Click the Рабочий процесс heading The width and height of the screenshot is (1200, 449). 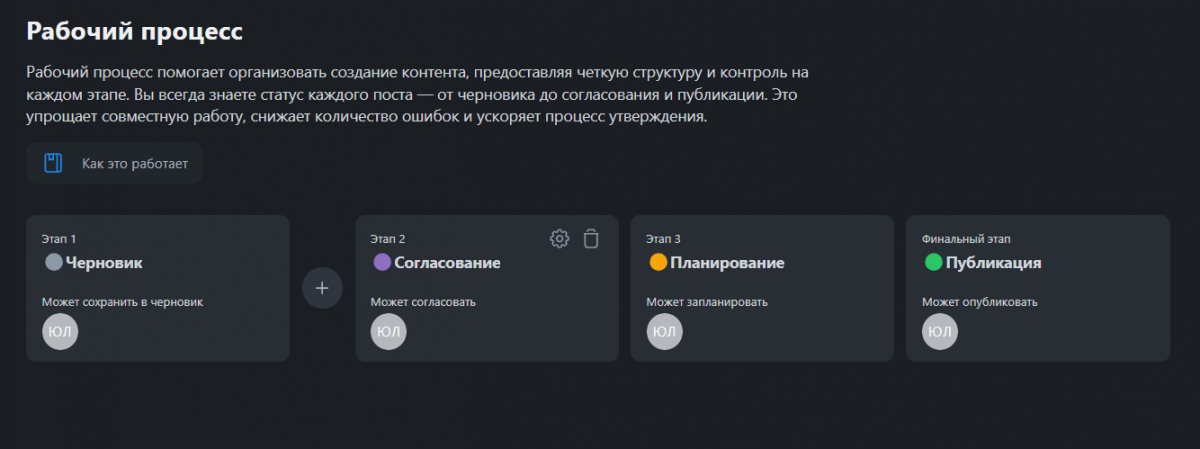pyautogui.click(x=134, y=31)
